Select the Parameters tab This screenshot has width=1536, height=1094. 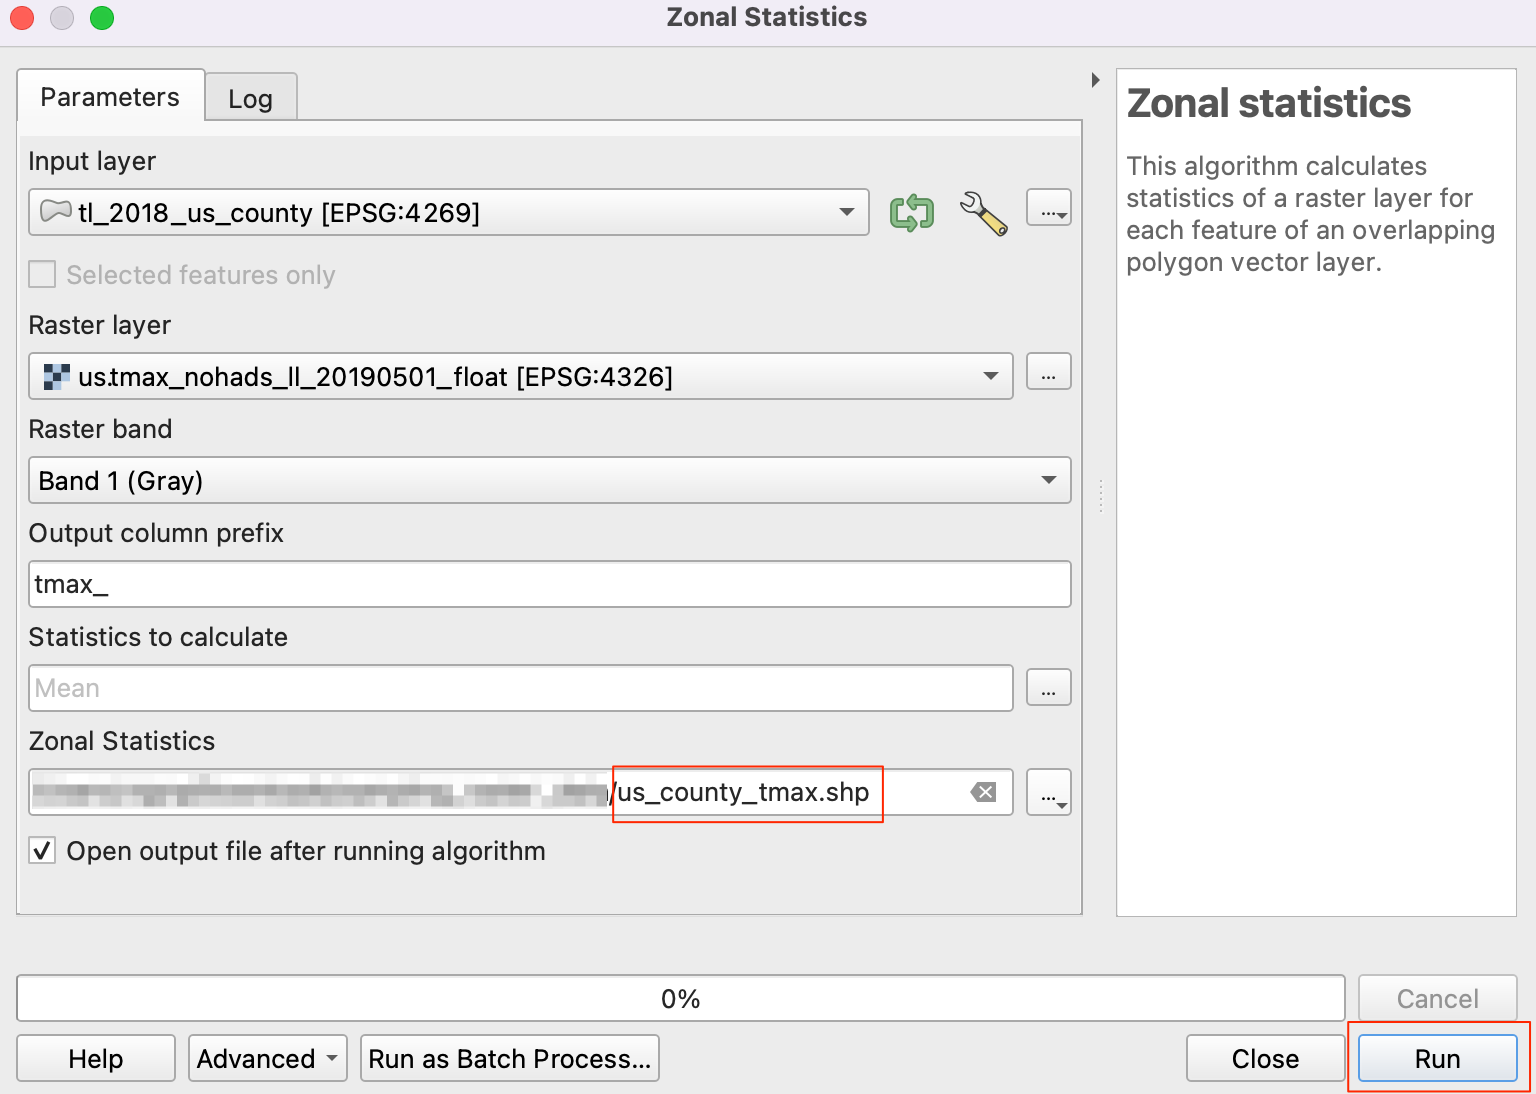click(110, 97)
